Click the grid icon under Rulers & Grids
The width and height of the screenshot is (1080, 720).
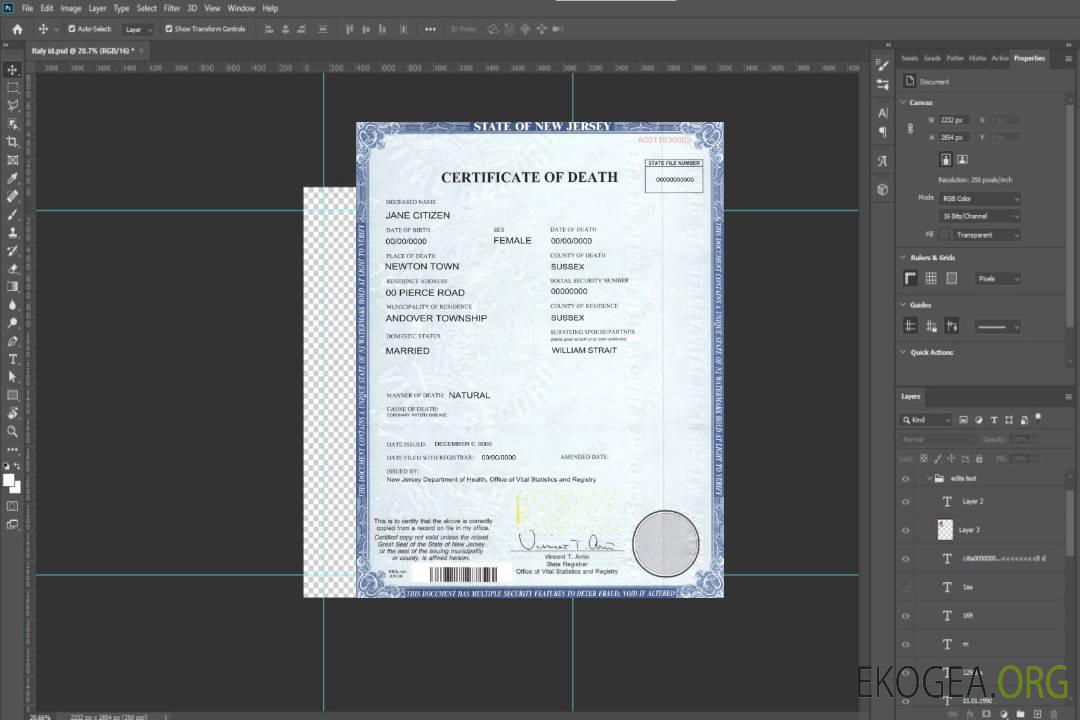pos(931,278)
